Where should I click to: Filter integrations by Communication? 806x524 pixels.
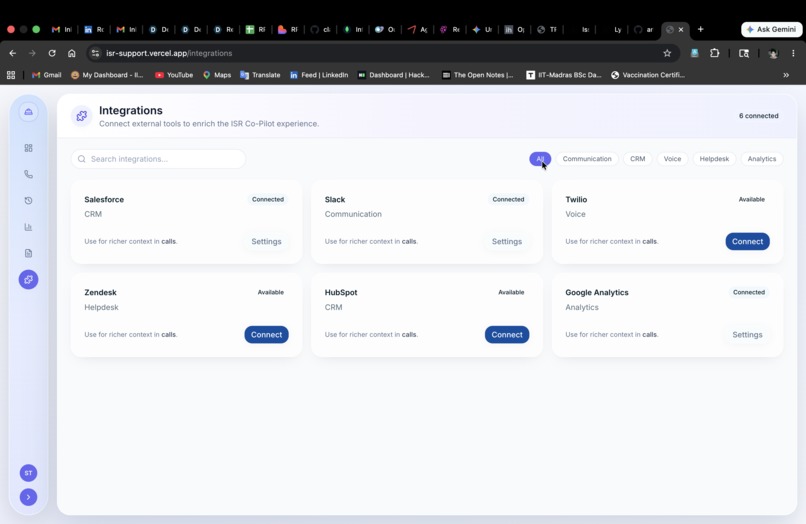coord(587,159)
